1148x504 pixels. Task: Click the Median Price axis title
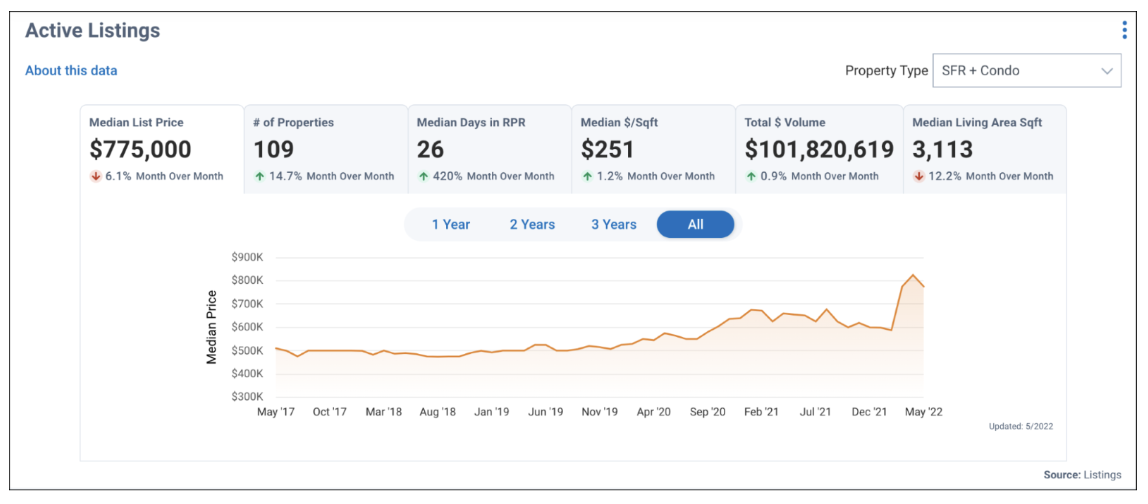click(212, 327)
